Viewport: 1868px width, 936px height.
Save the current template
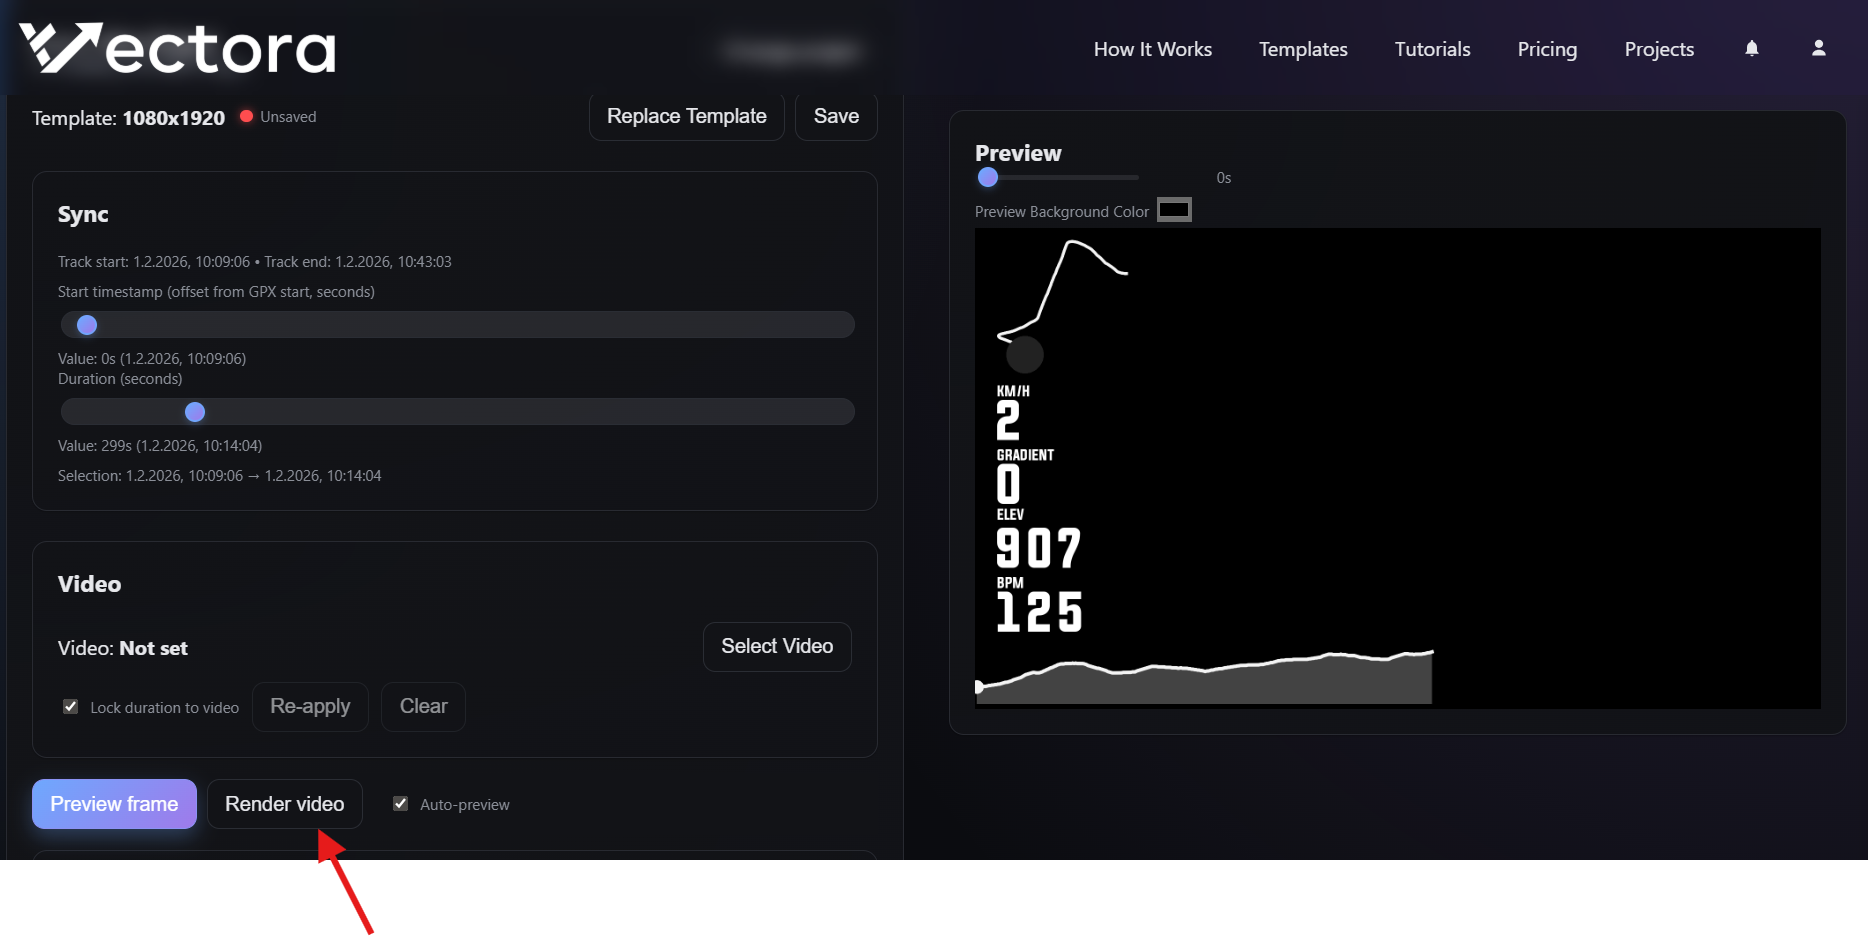[x=836, y=116]
